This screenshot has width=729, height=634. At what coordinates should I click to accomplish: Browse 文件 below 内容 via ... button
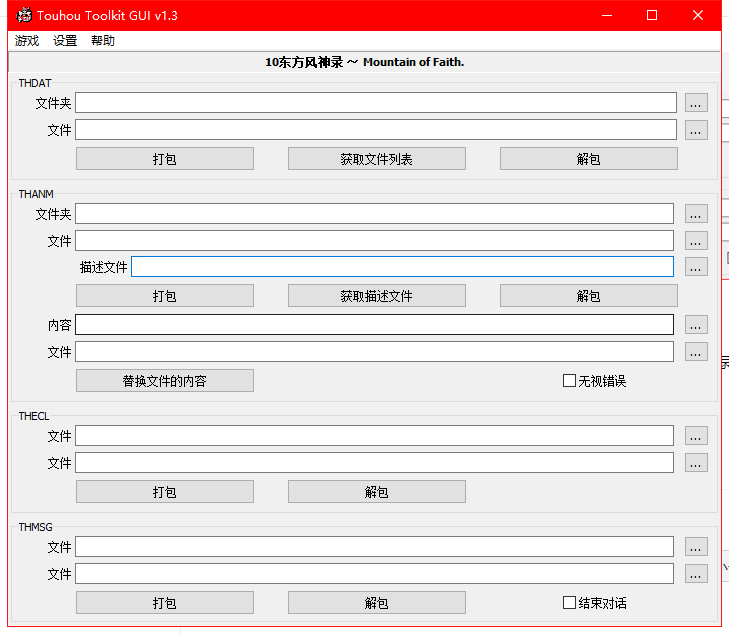pyautogui.click(x=696, y=352)
